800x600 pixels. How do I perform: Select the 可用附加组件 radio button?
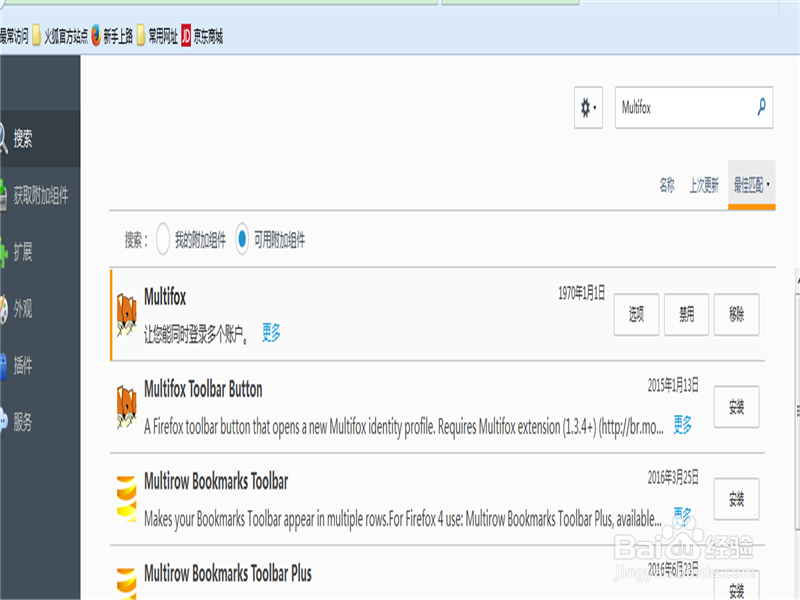pyautogui.click(x=242, y=239)
